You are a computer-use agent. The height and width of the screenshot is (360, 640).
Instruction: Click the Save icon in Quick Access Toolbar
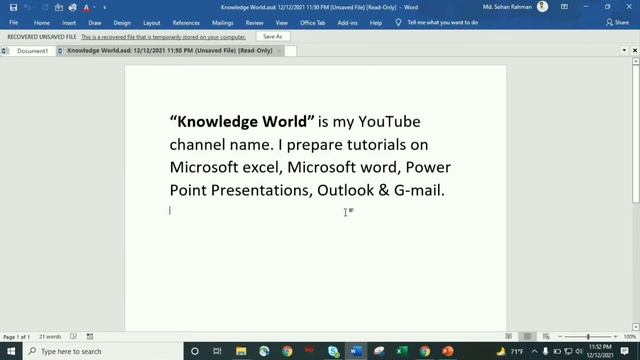coord(13,7)
